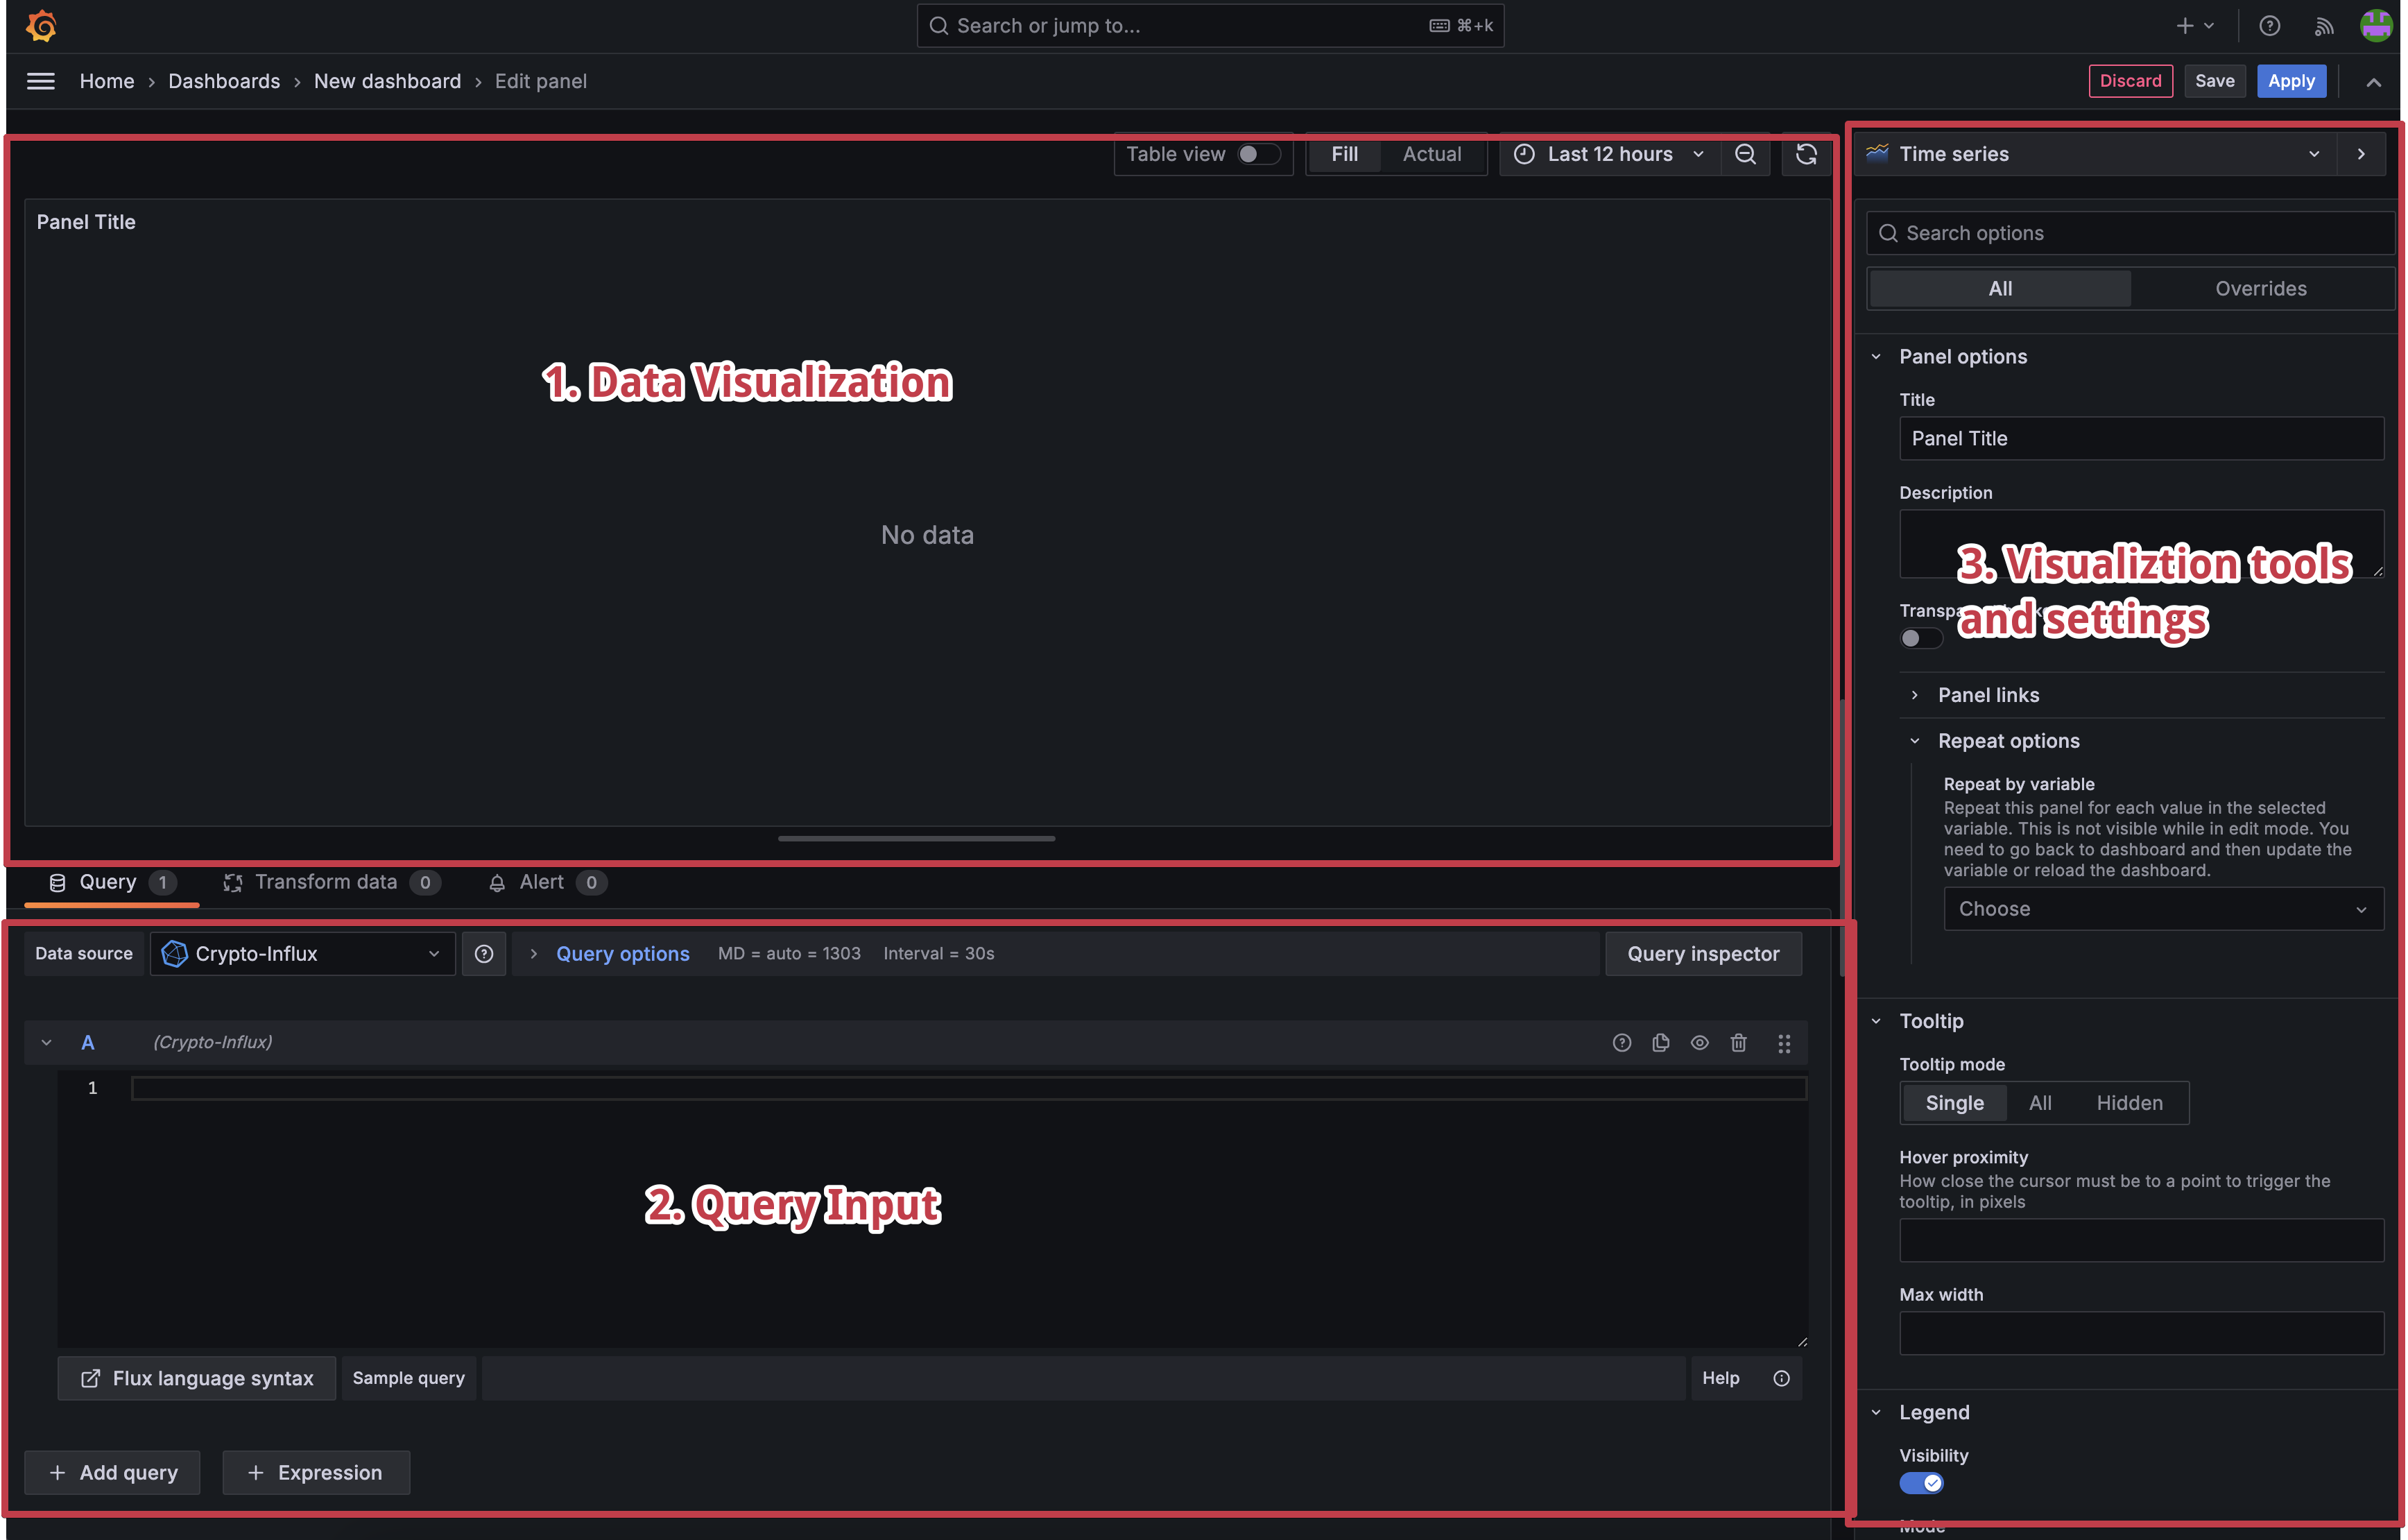Click the zoom out time range icon
Viewport: 2408px width, 1540px height.
(1745, 154)
